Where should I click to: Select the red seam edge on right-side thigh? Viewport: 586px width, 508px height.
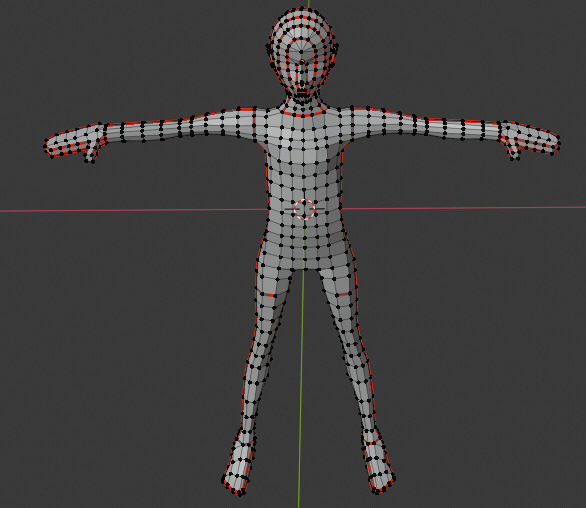pyautogui.click(x=342, y=294)
